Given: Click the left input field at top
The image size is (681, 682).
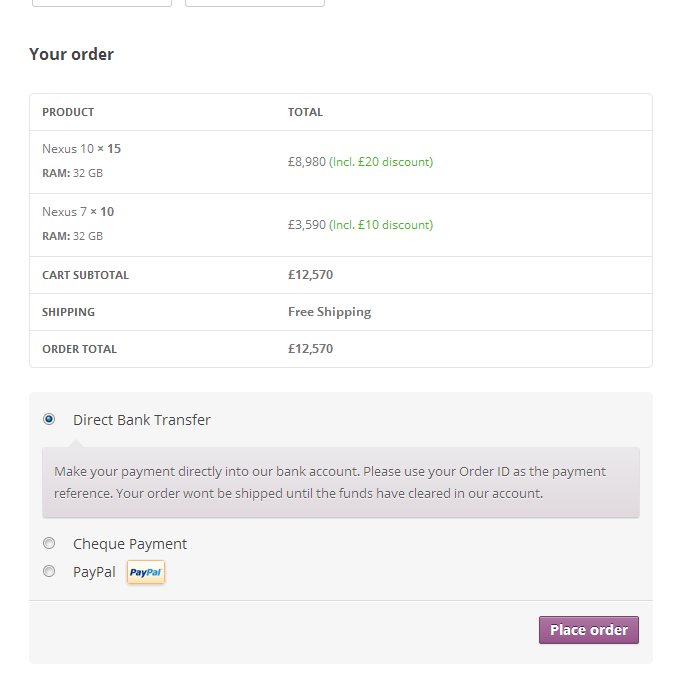Looking at the screenshot, I should click(x=102, y=3).
